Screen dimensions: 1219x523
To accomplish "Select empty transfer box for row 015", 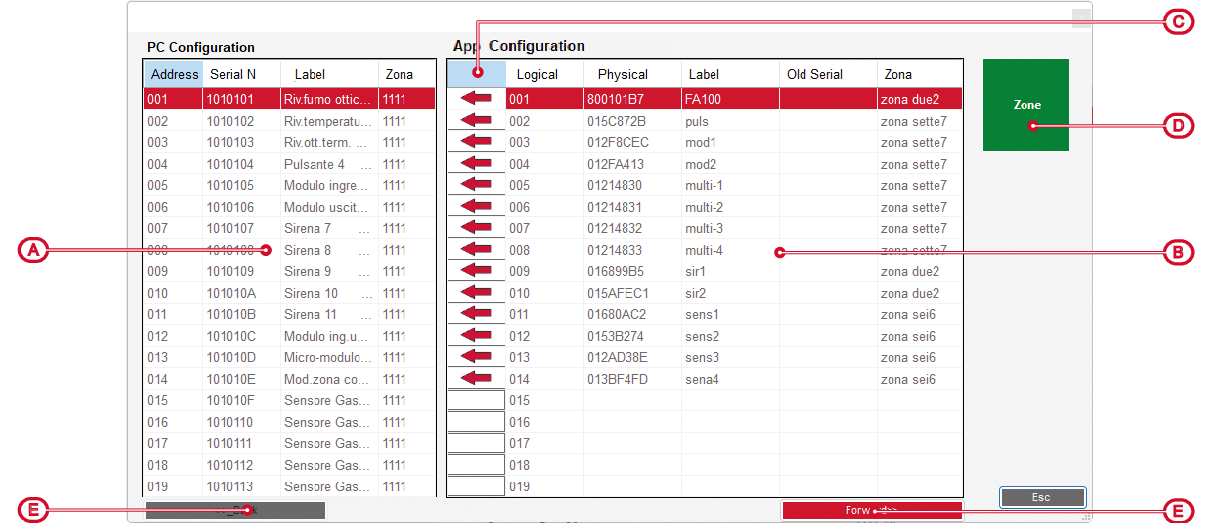I will (476, 400).
